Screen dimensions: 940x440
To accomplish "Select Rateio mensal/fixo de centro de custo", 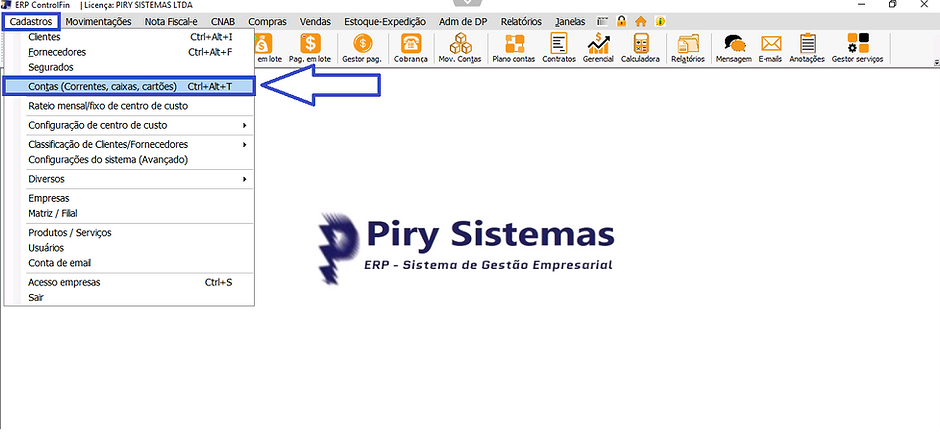I will coord(129,106).
